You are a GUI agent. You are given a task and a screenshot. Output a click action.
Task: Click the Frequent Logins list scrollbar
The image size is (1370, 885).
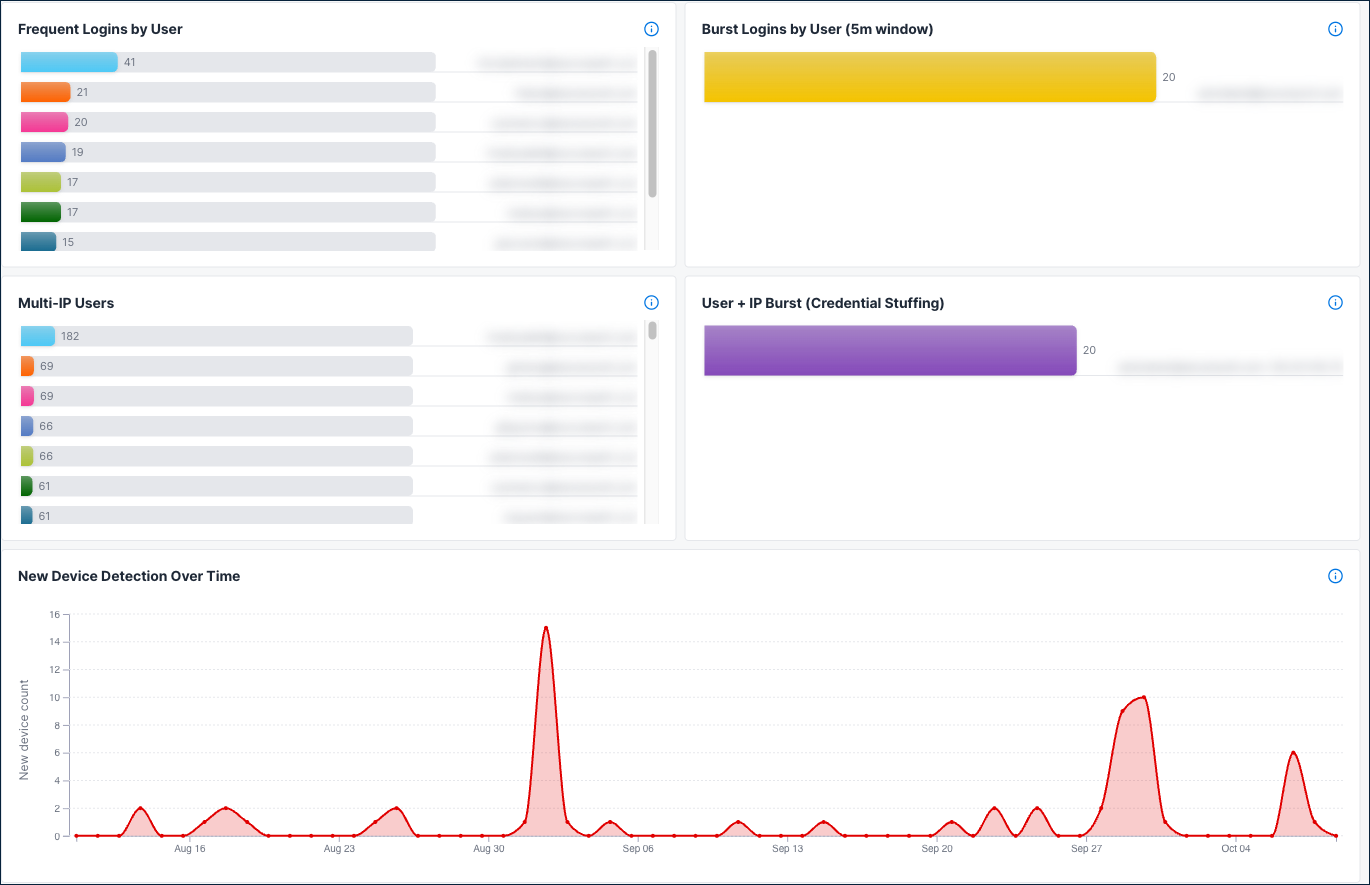[652, 124]
